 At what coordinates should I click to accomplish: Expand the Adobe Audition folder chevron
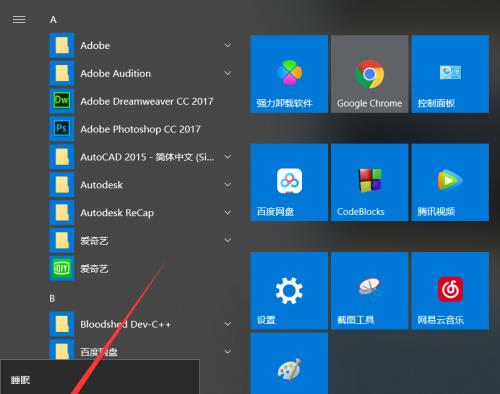tap(228, 73)
